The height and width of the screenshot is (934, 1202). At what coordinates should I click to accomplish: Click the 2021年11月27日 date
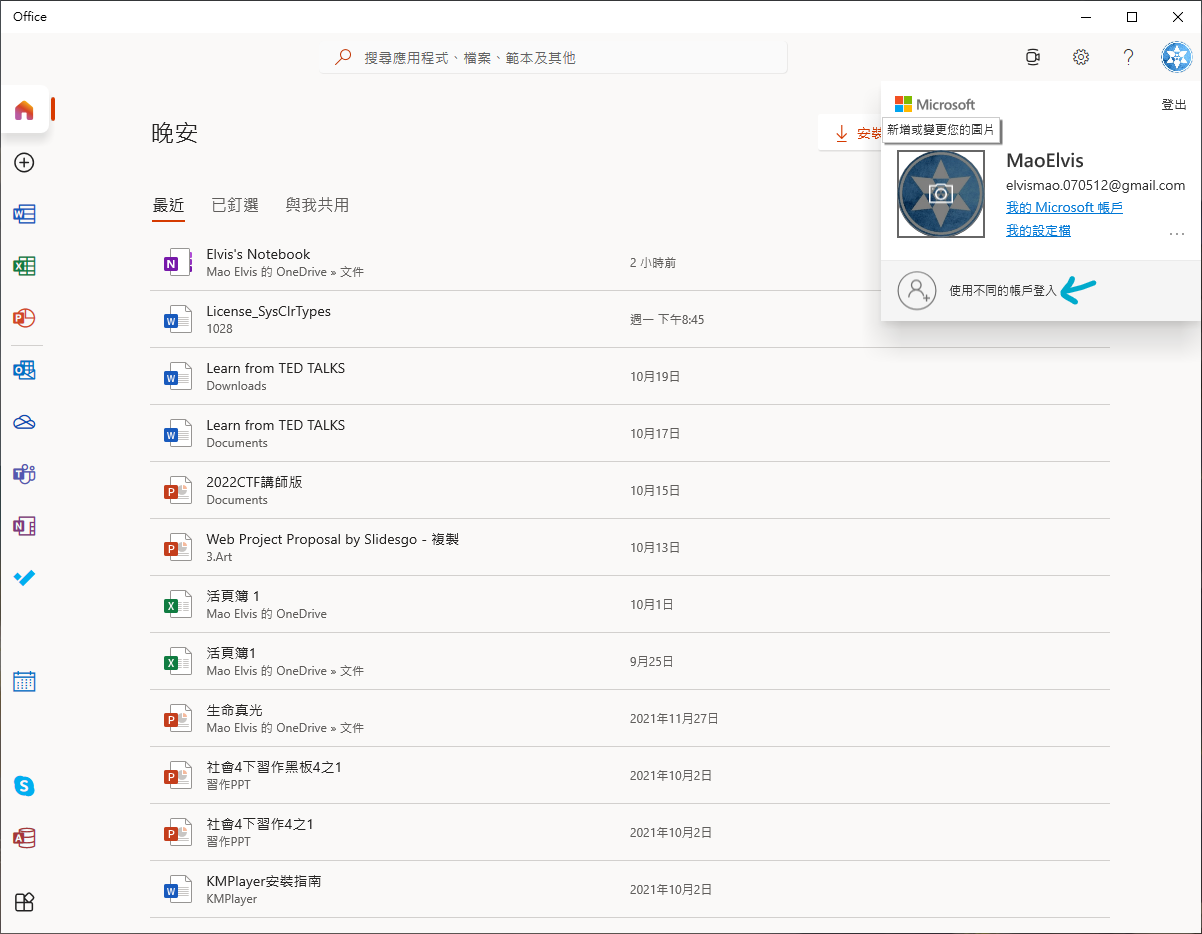(674, 718)
